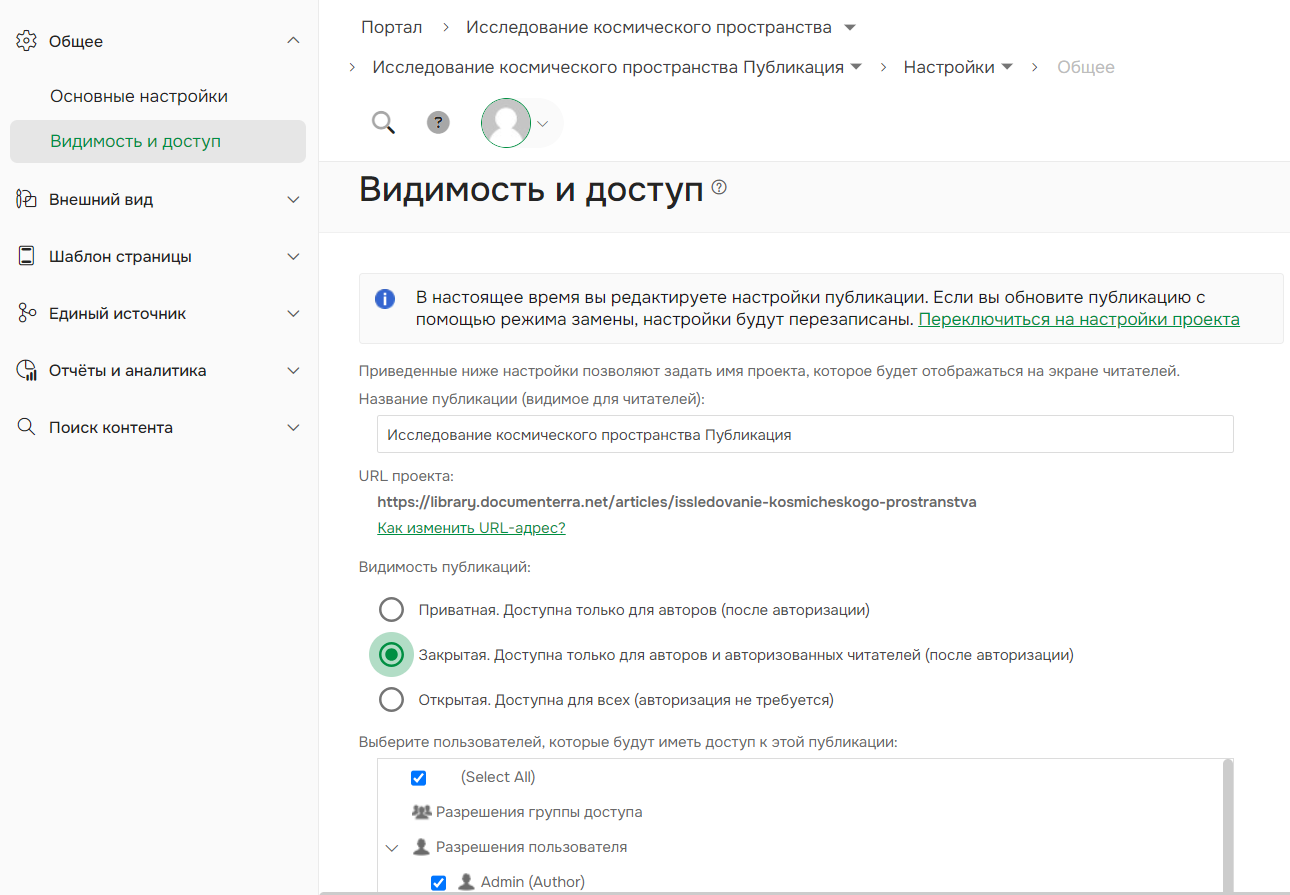Open Основные настройки in the sidebar
Screen dimensions: 1290x895
[138, 95]
